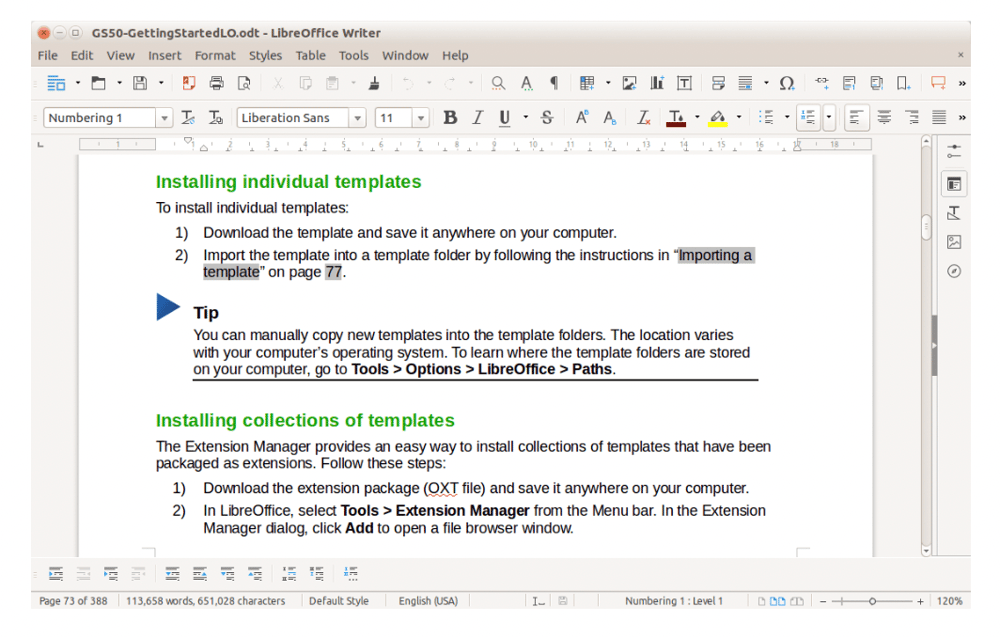Click the Clear Direct Formatting icon
This screenshot has height=637, width=1000.
(x=644, y=117)
